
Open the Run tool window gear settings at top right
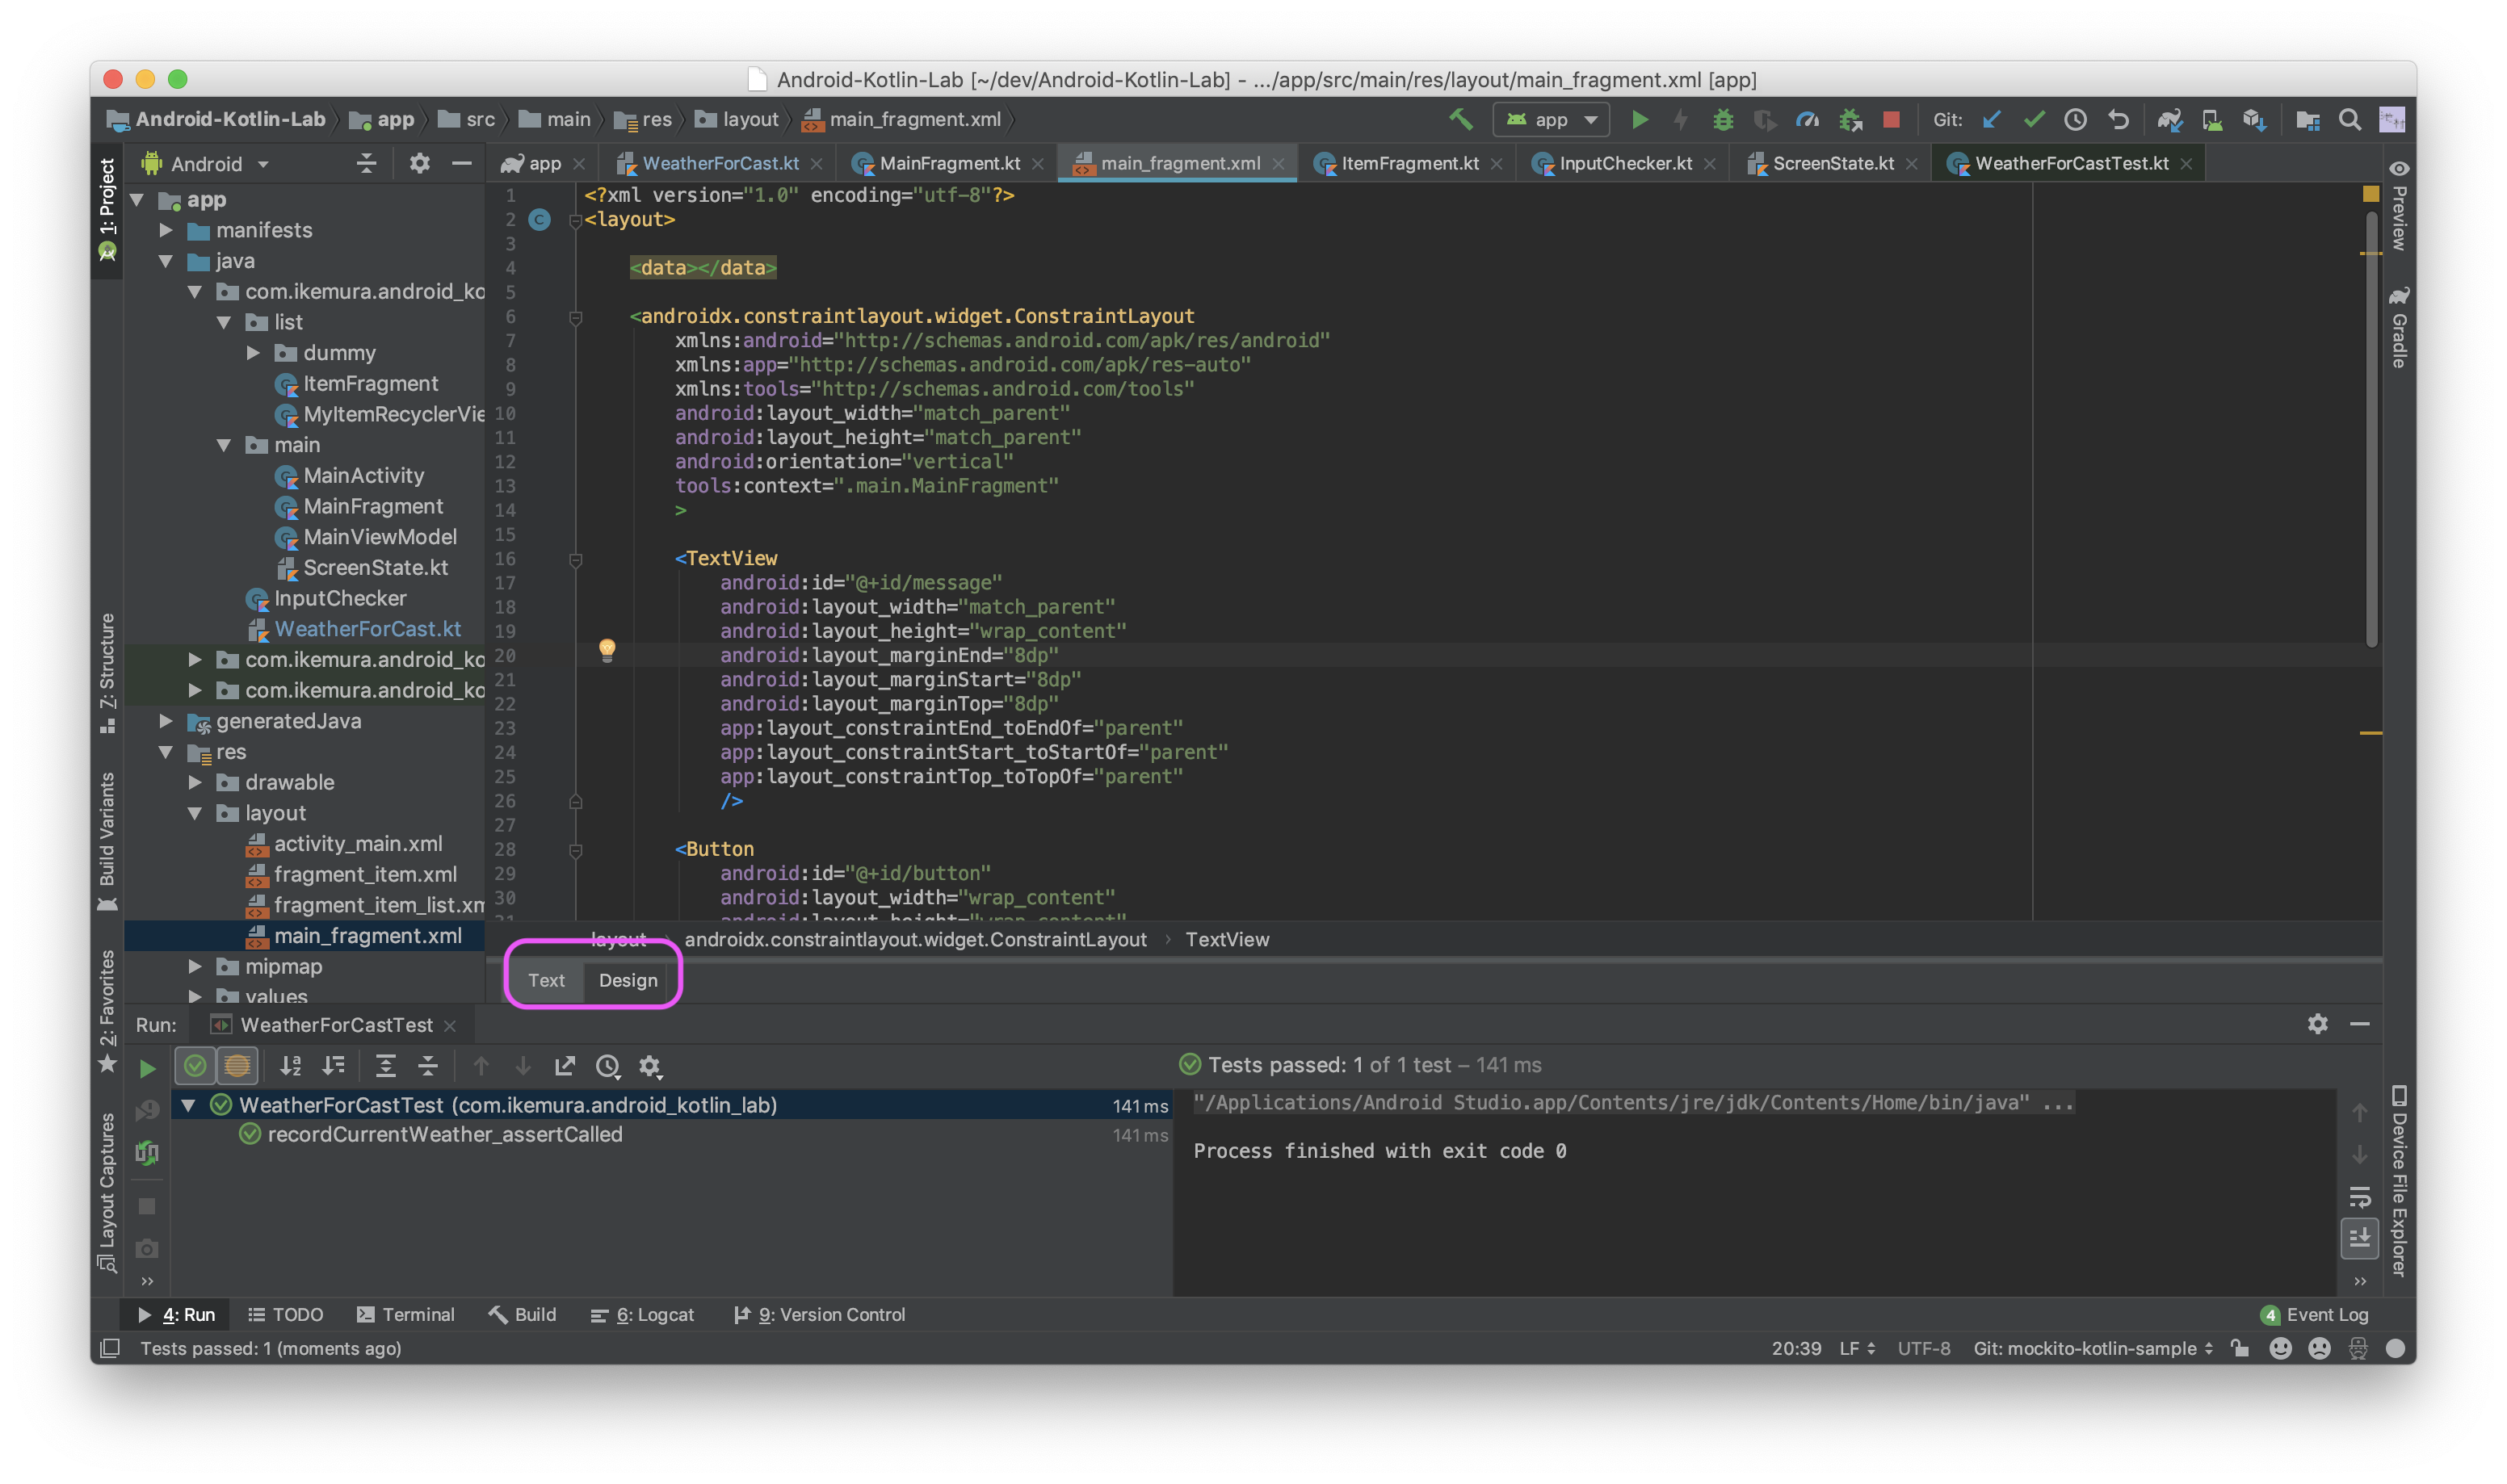click(2317, 1024)
